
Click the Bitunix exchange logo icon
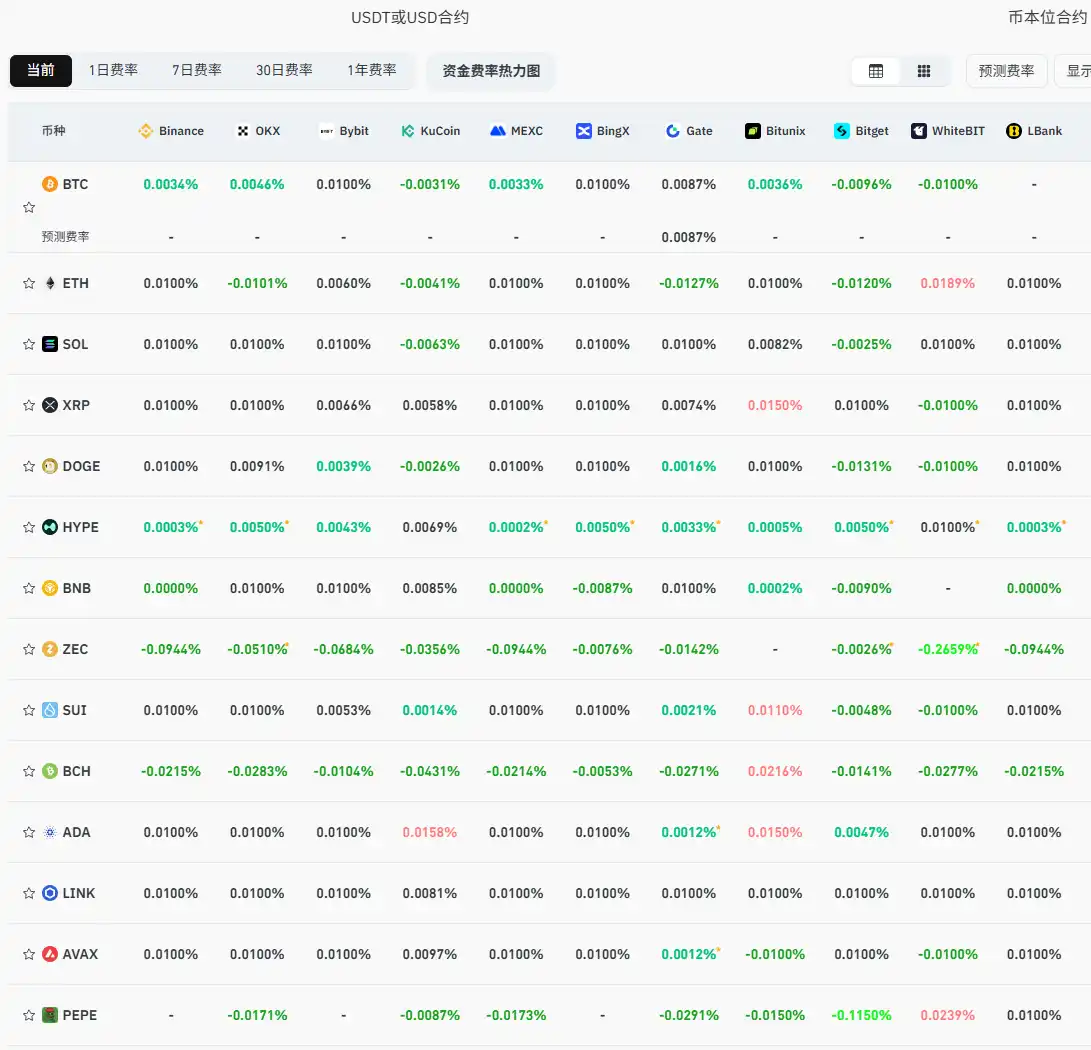[x=753, y=131]
